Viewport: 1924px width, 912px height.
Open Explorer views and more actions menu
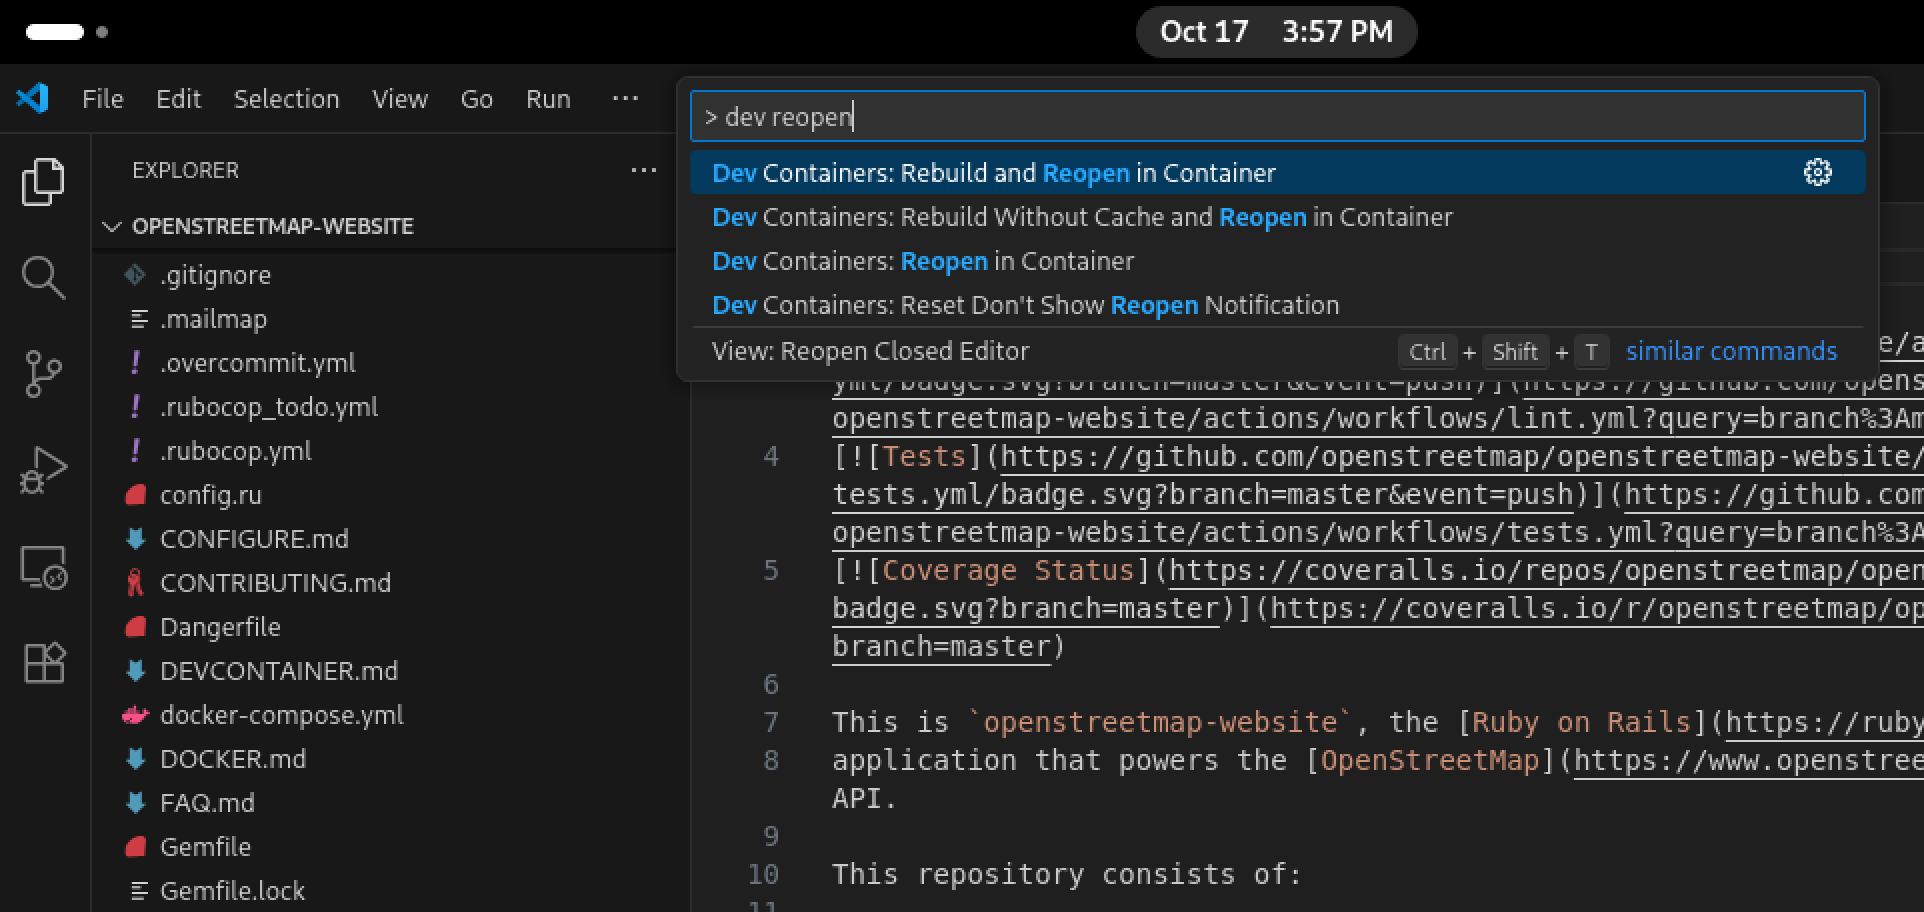coord(643,171)
